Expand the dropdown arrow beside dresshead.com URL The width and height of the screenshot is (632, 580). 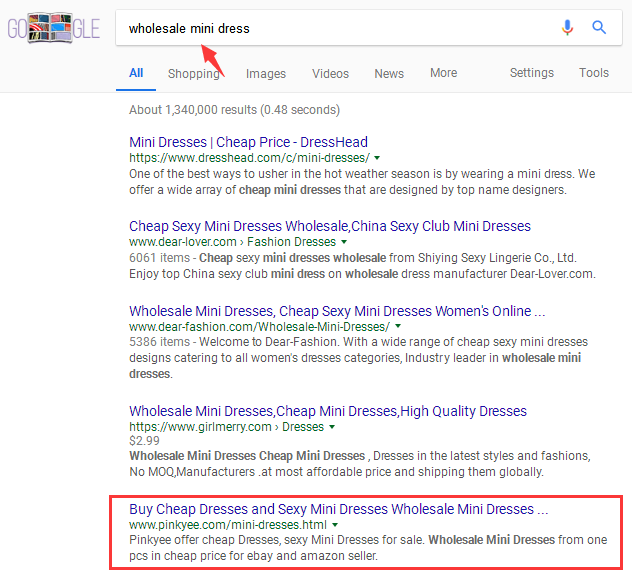[377, 158]
